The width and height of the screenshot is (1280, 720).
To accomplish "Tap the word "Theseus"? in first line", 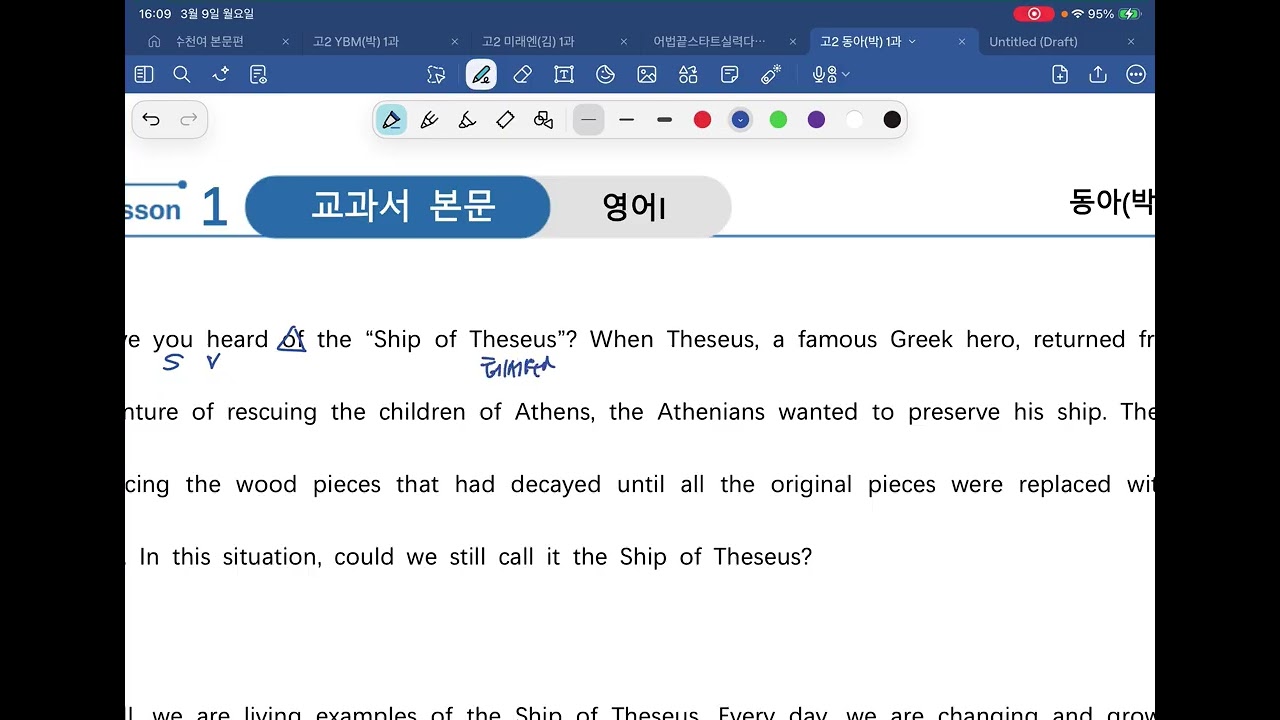I will tap(524, 340).
